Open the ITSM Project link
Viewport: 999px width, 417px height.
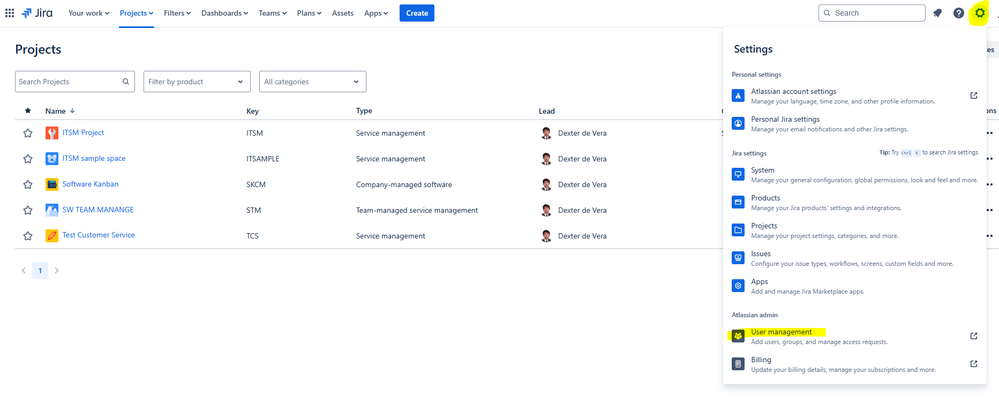[83, 132]
